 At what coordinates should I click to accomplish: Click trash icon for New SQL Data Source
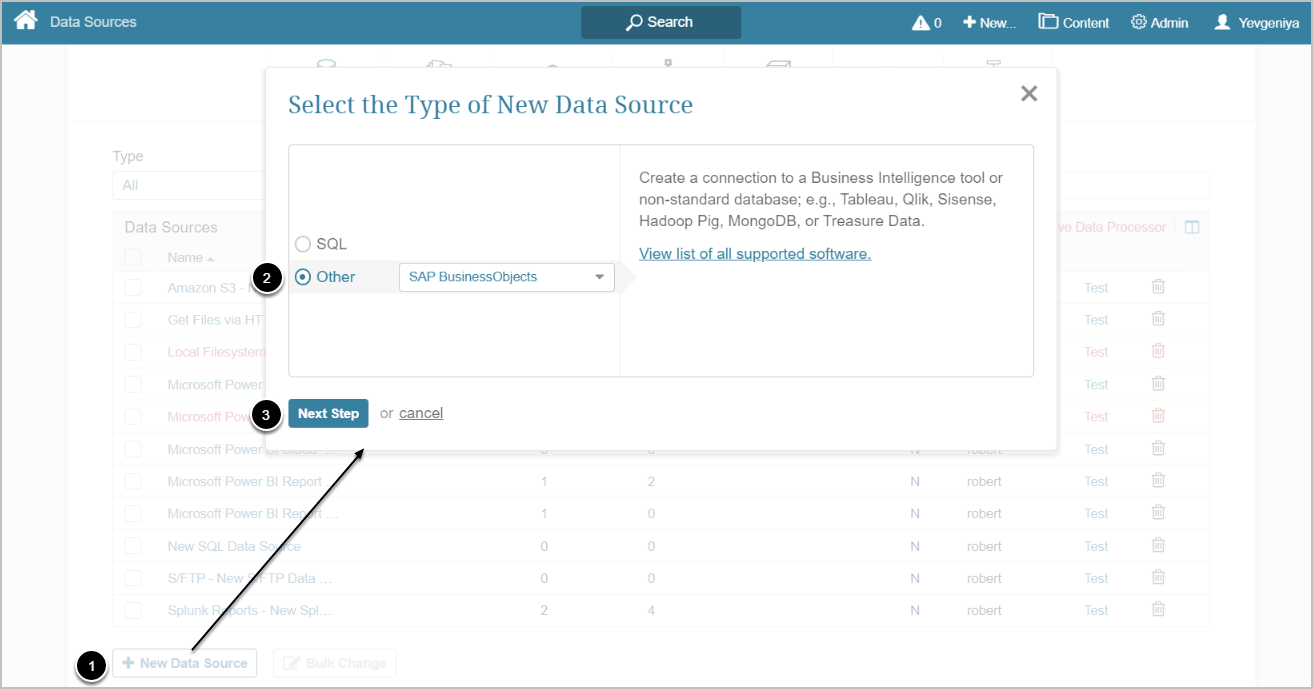click(x=1158, y=546)
